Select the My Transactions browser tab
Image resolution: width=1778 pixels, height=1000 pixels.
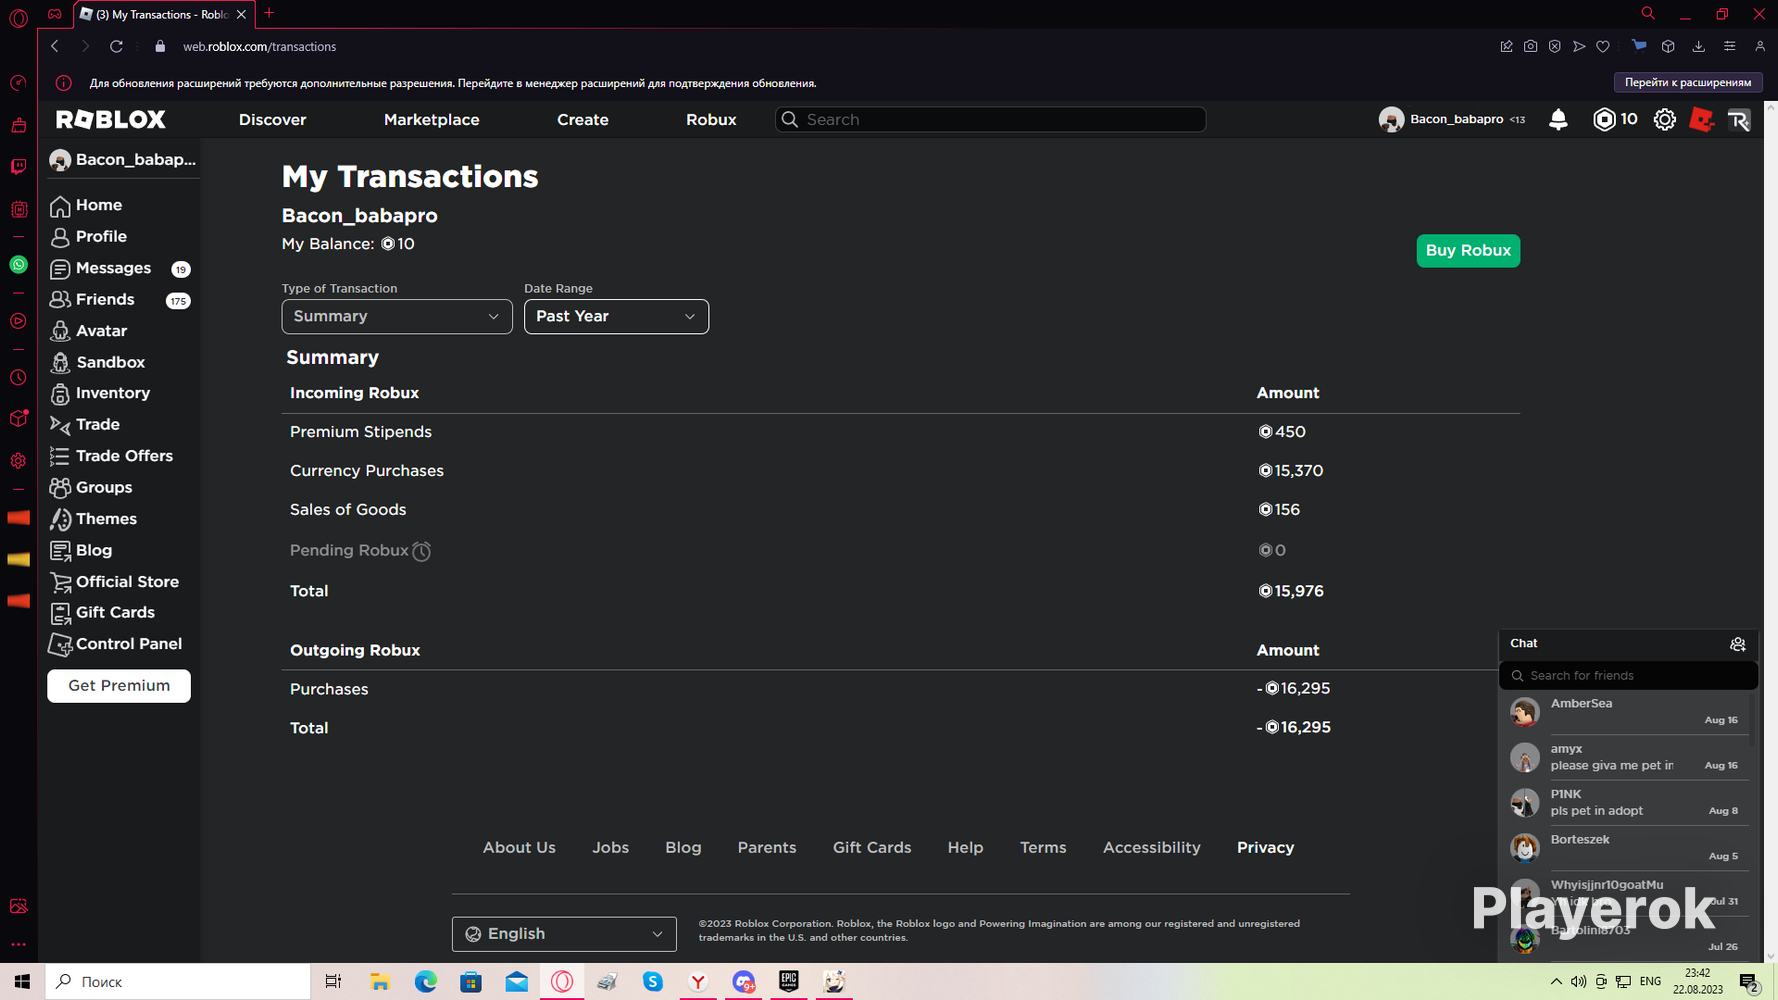pos(164,15)
